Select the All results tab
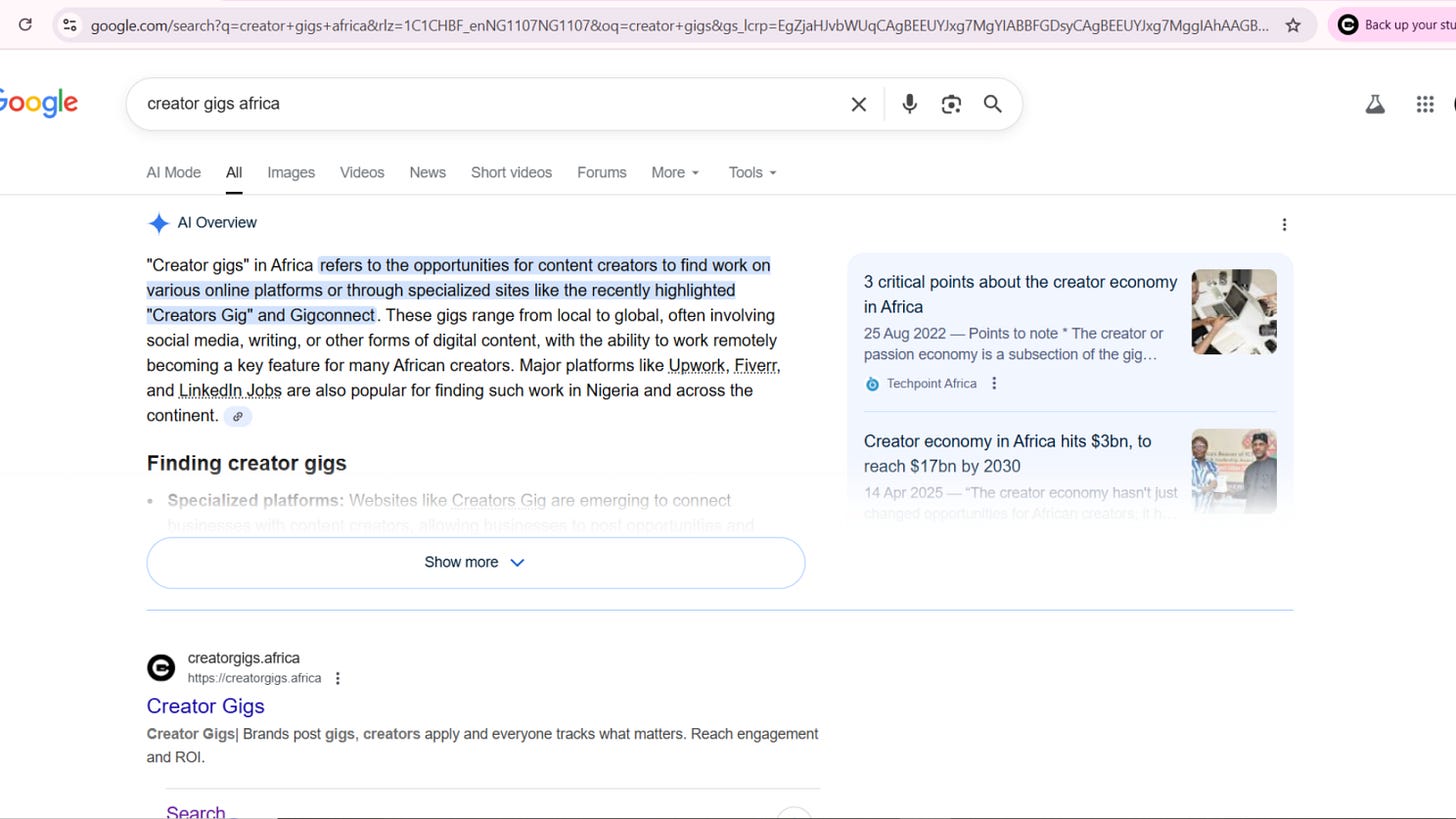Image resolution: width=1456 pixels, height=819 pixels. 234,172
